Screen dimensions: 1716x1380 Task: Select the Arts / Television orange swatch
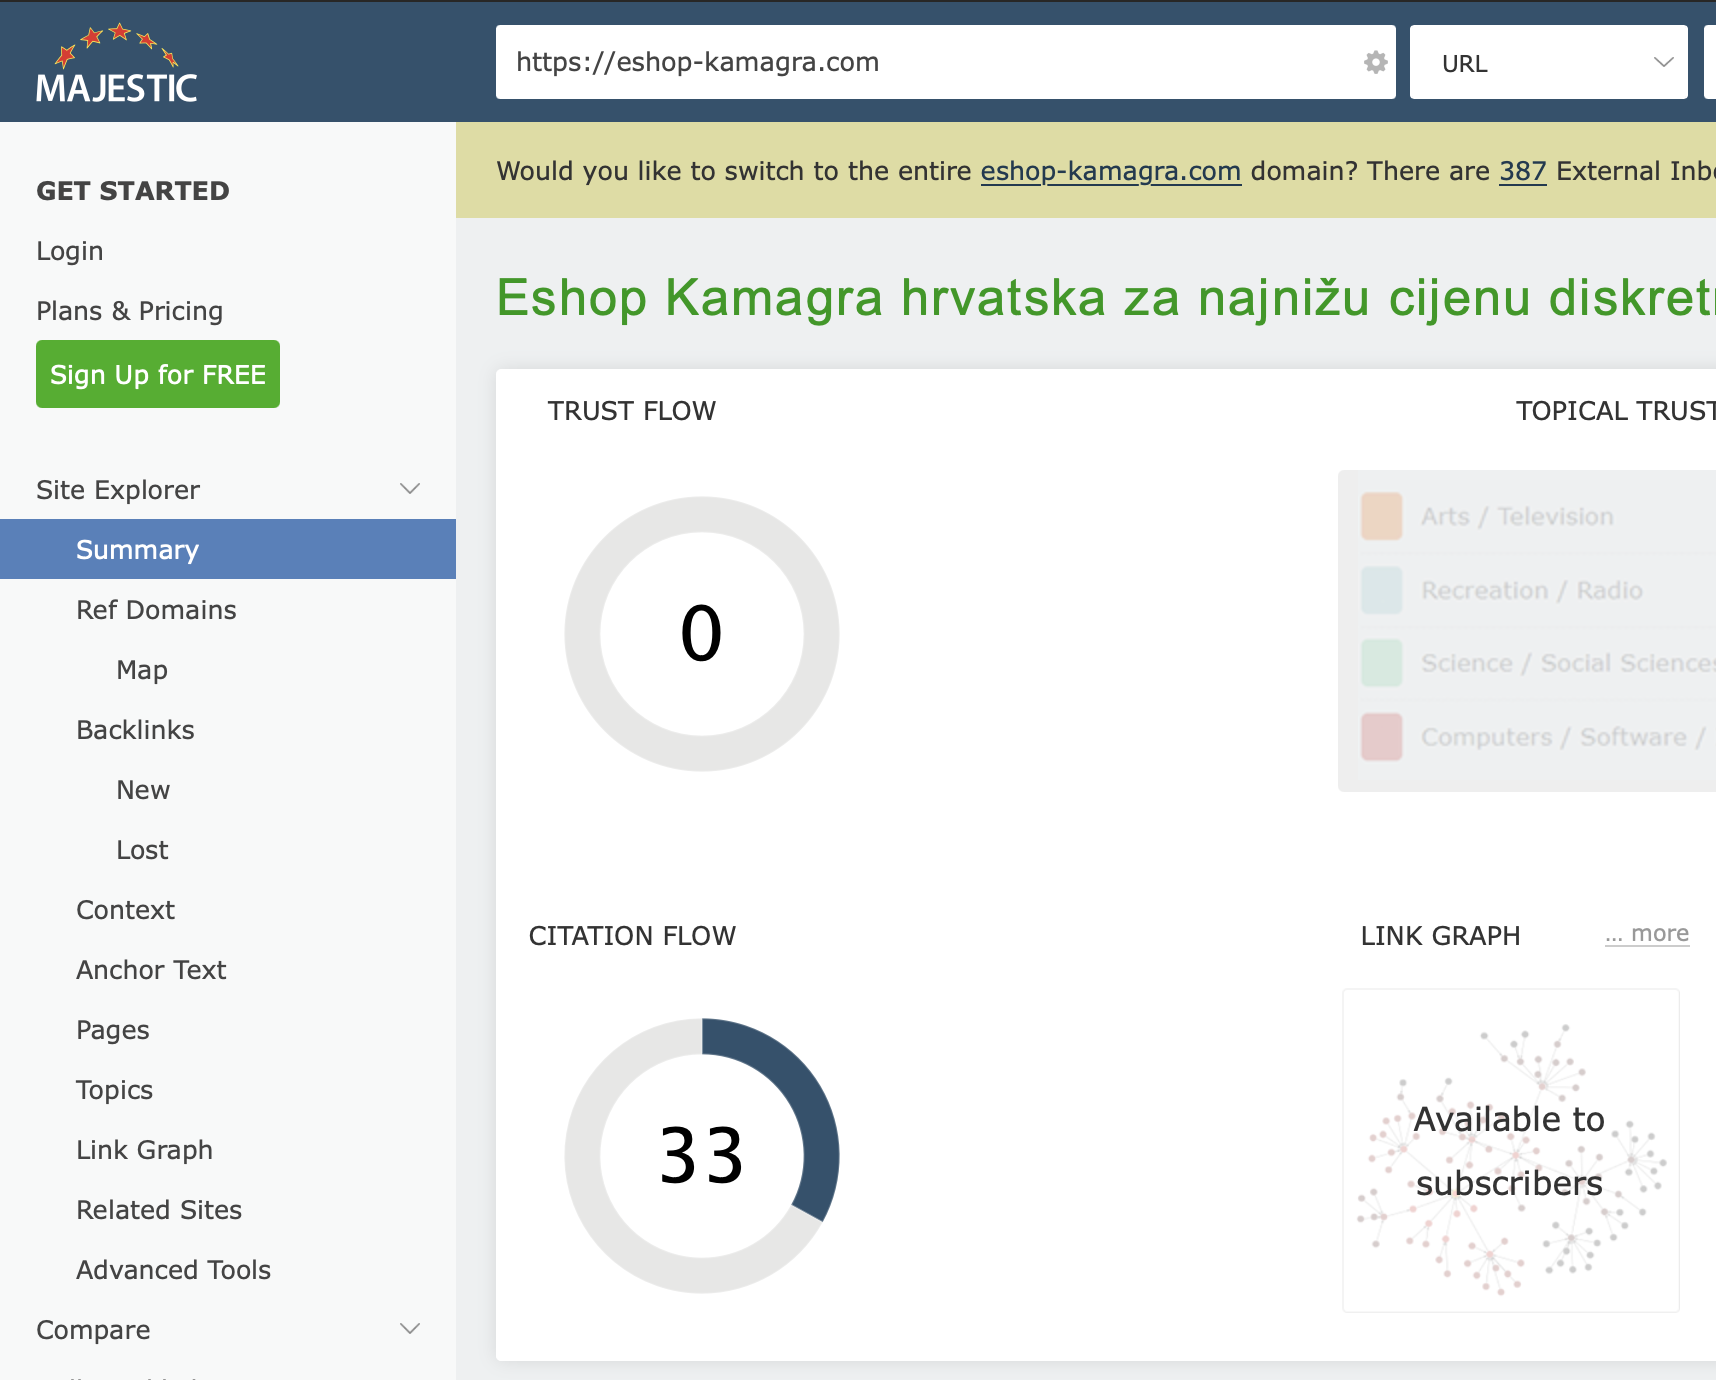1382,516
